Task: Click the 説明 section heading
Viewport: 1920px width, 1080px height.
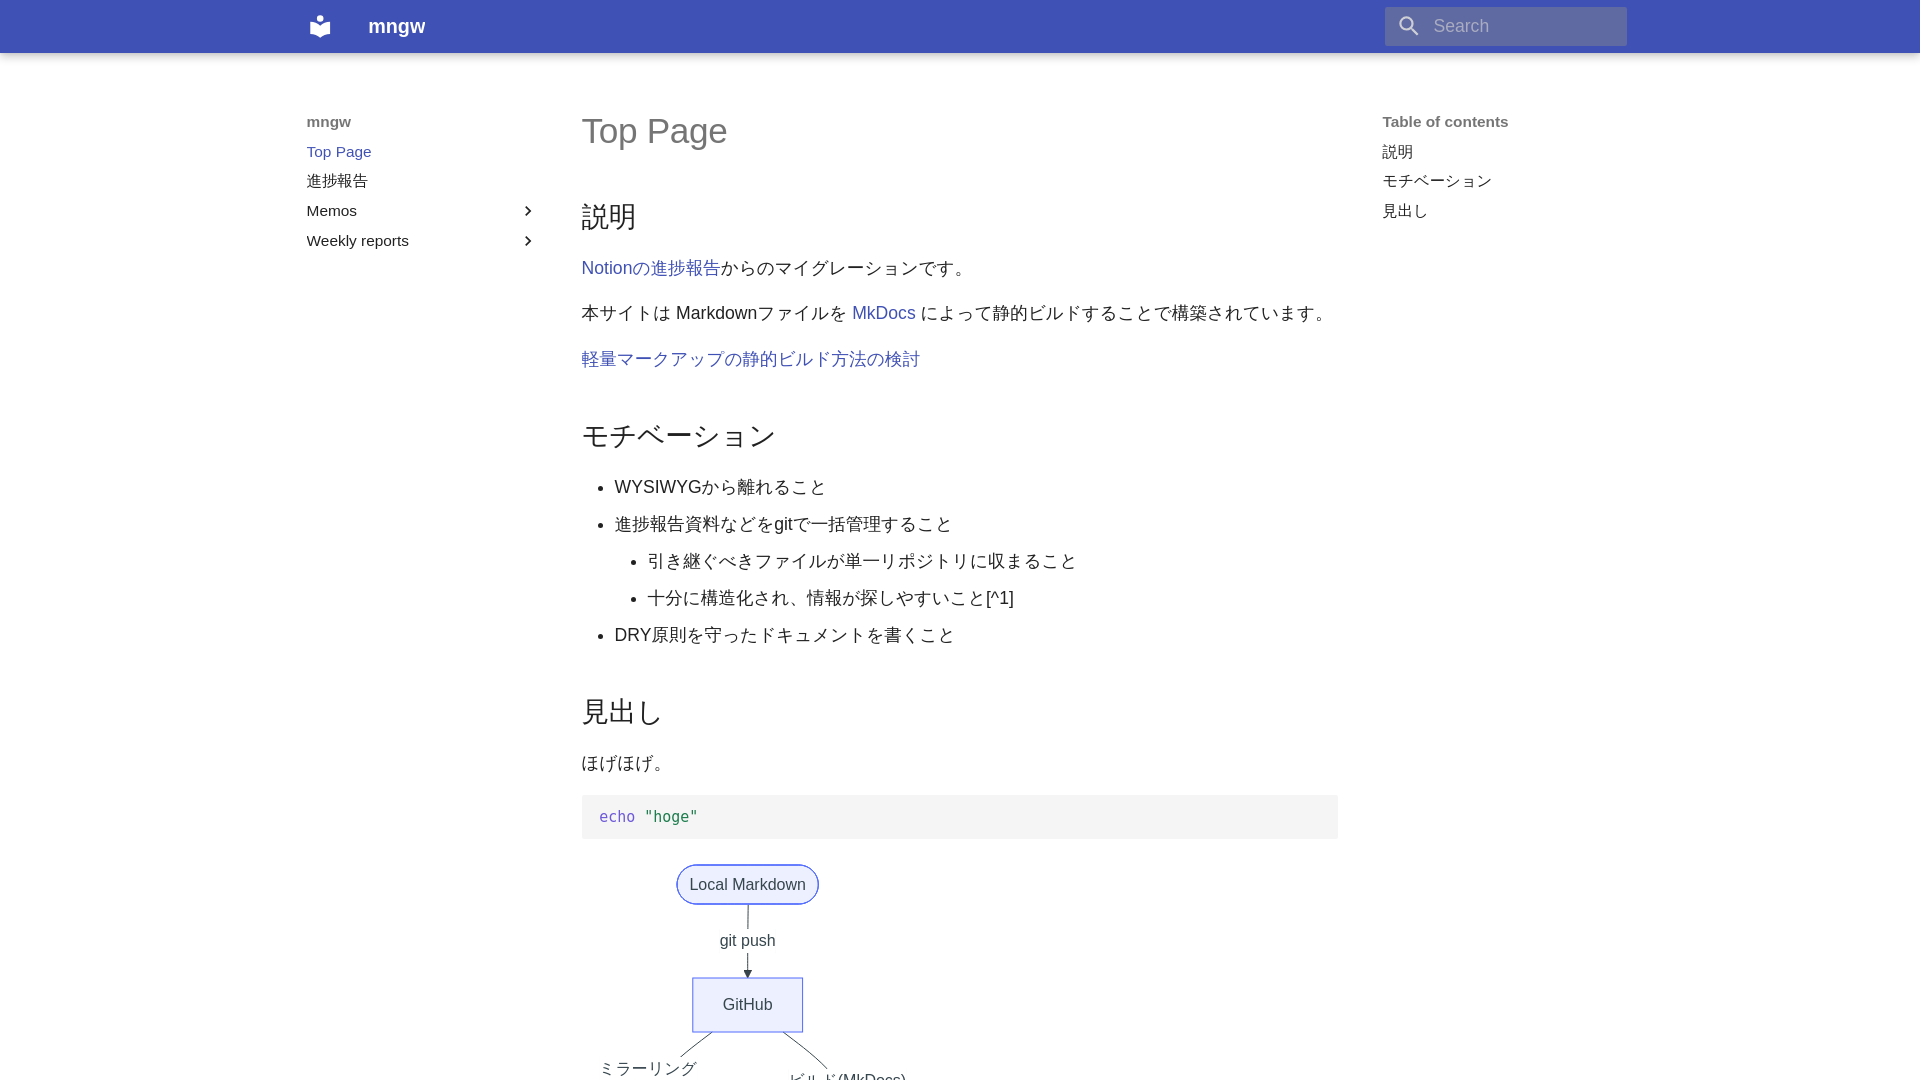Action: coord(609,217)
